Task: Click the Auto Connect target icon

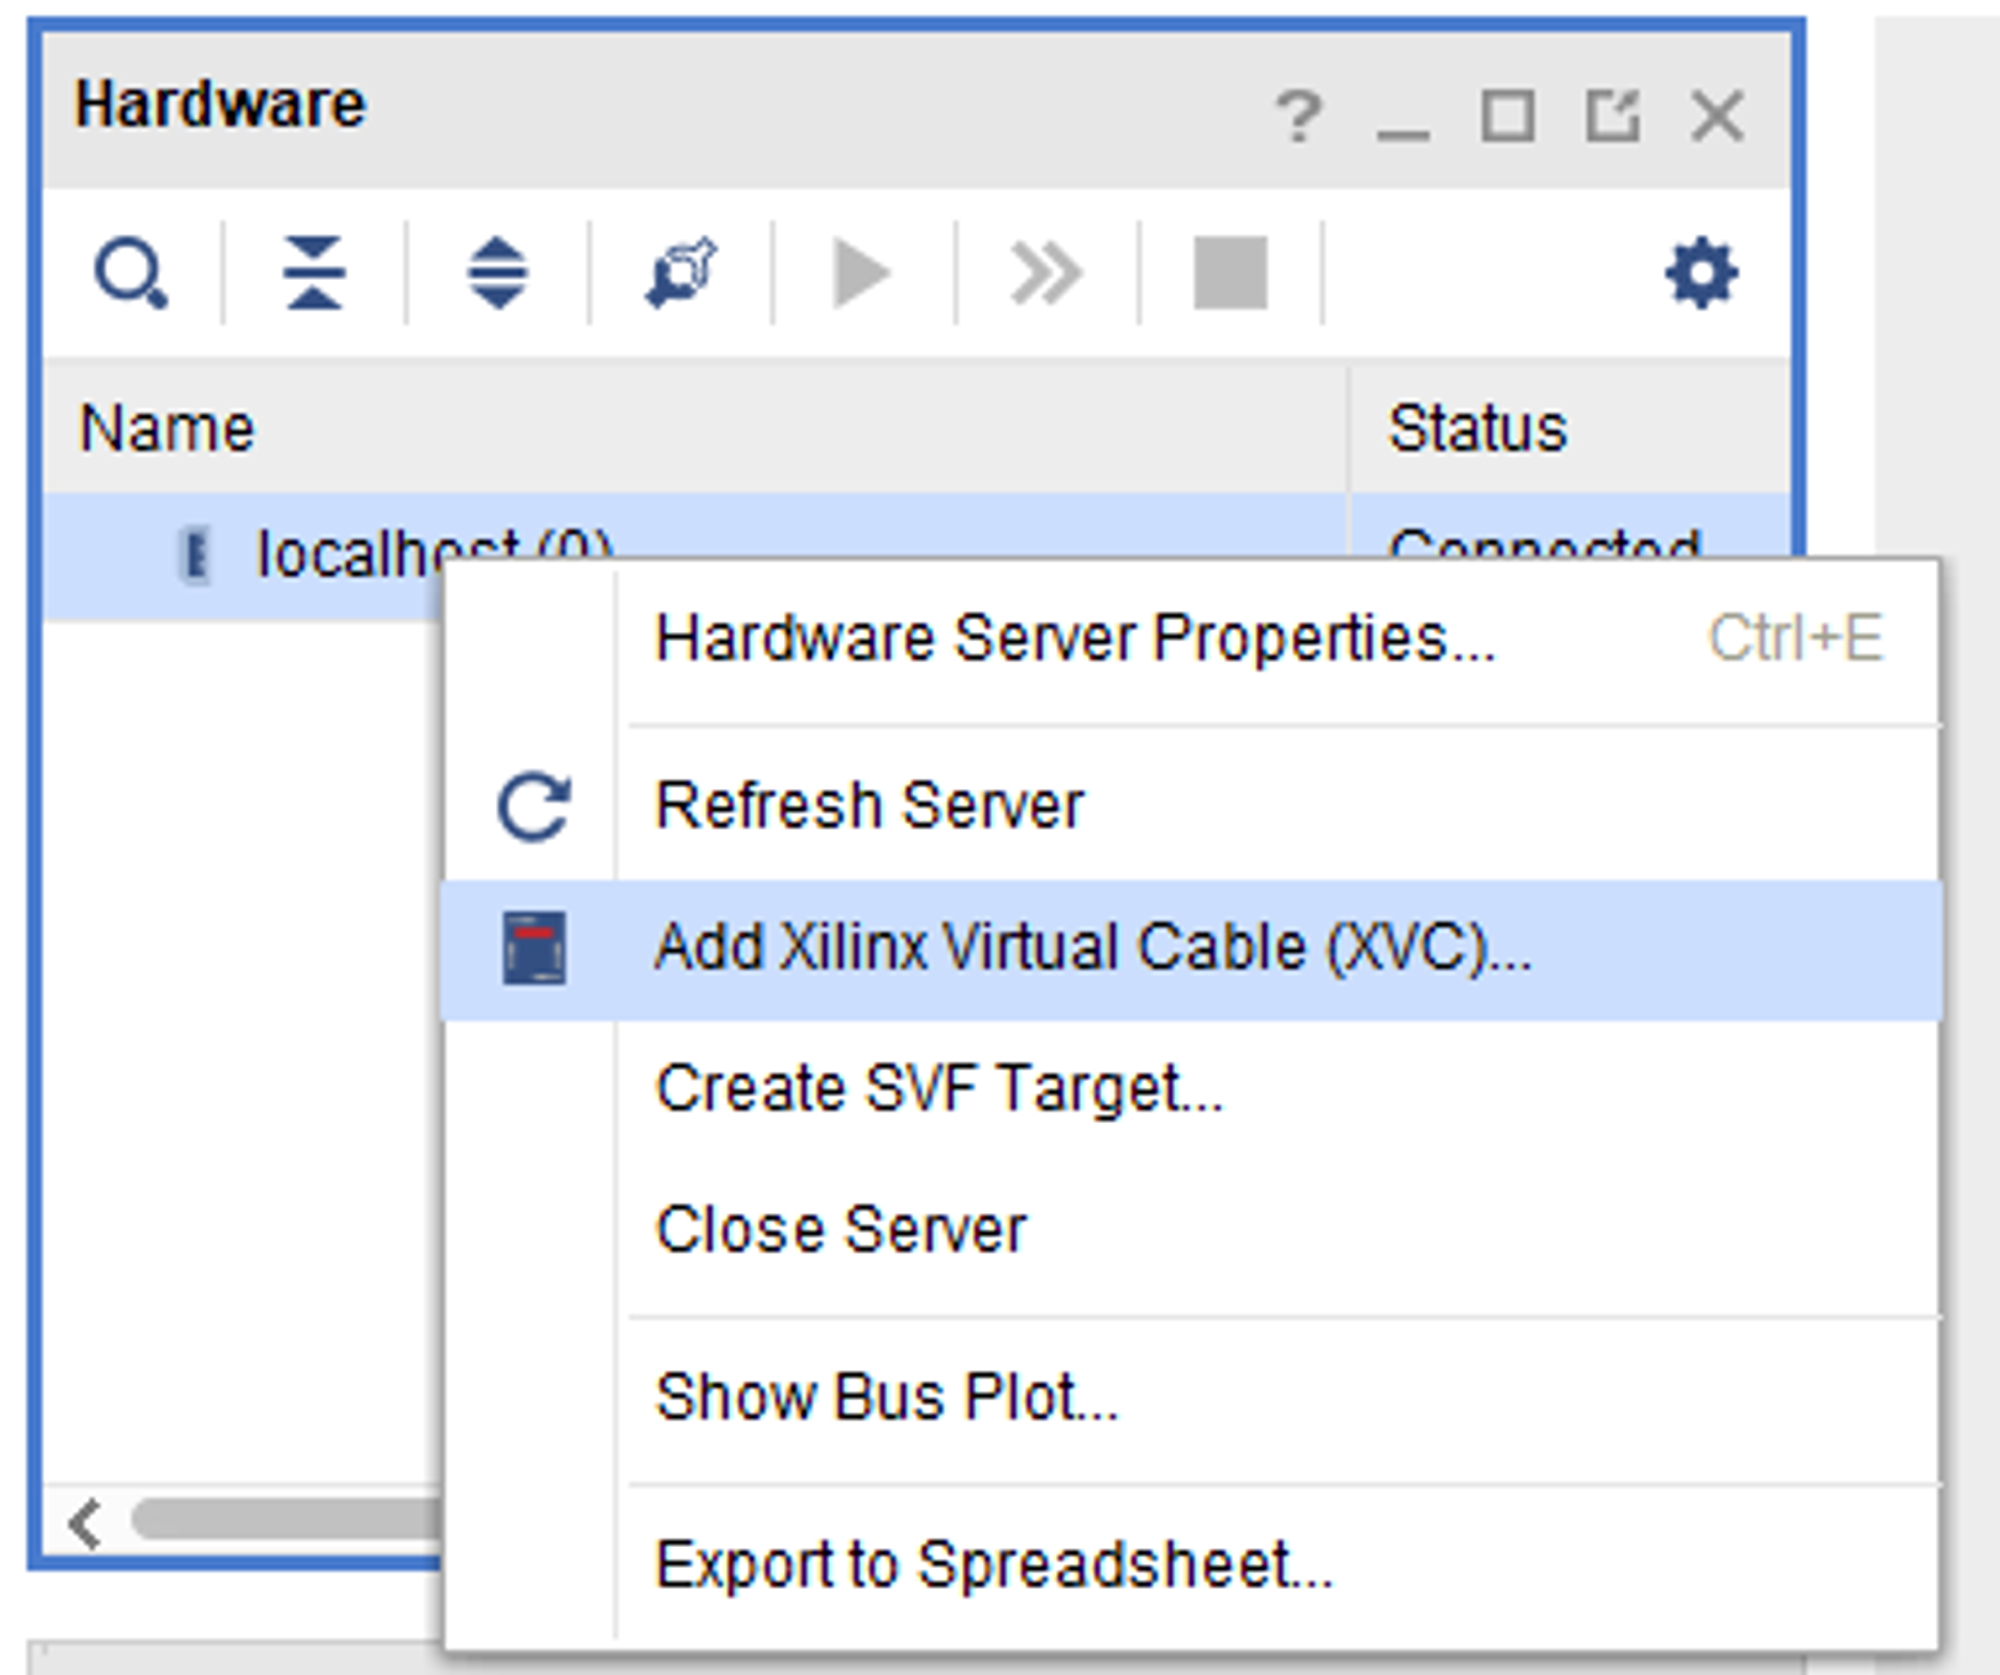Action: (x=681, y=273)
